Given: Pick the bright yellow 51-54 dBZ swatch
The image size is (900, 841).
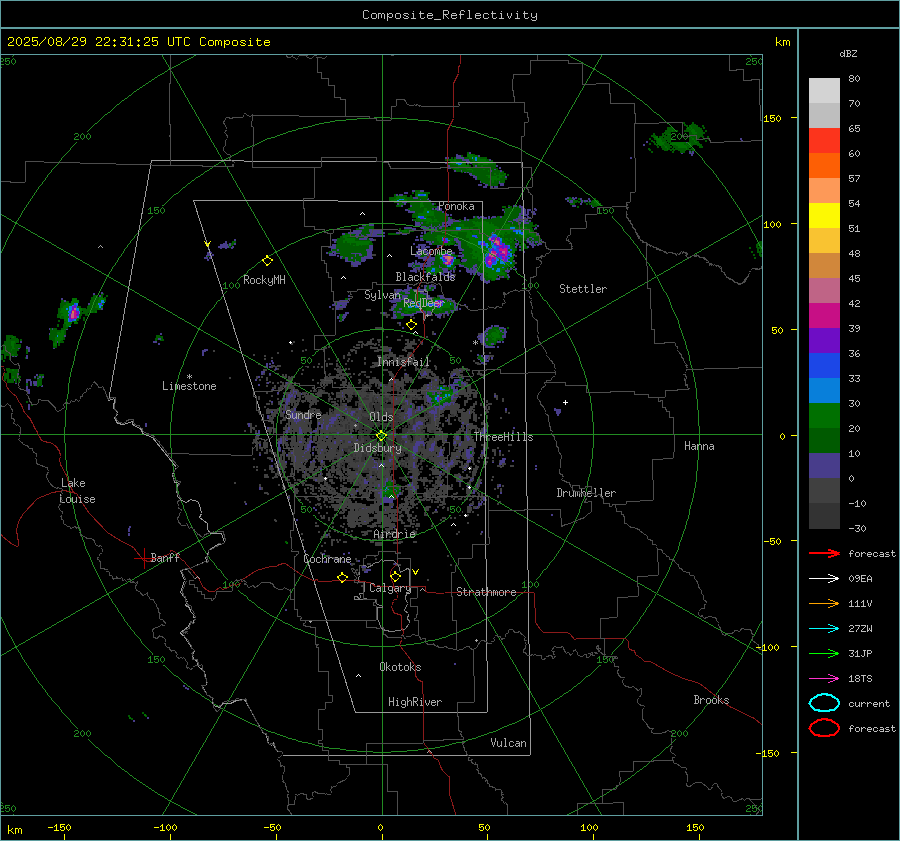Looking at the screenshot, I should click(x=824, y=216).
